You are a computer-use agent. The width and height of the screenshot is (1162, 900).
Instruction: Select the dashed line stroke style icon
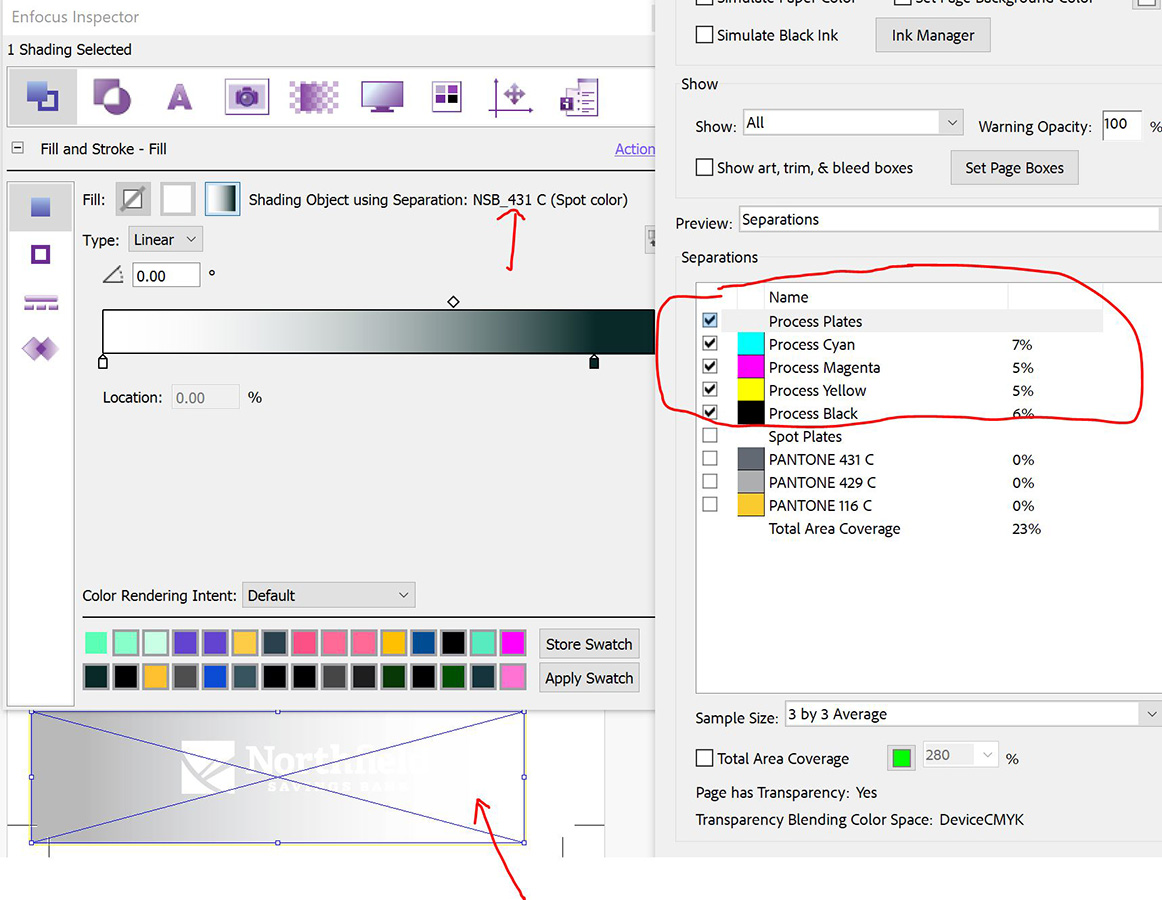tap(41, 302)
